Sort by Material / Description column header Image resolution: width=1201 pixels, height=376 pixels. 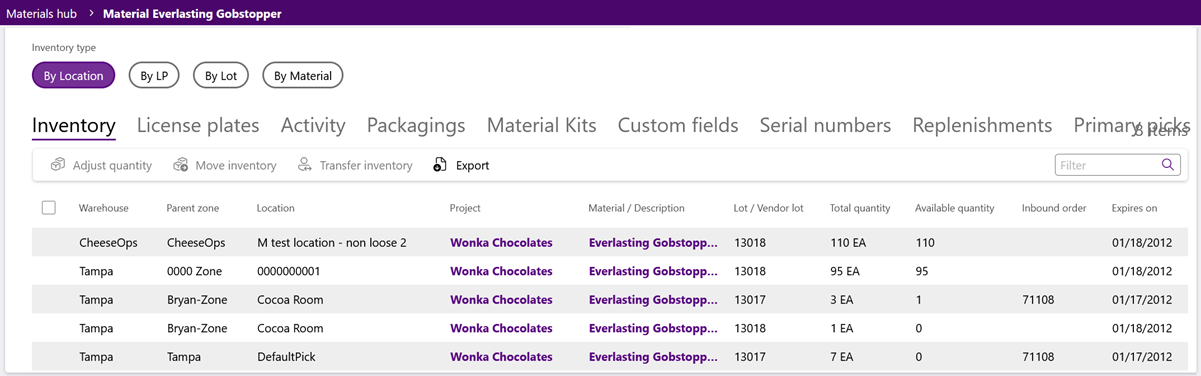pos(636,208)
